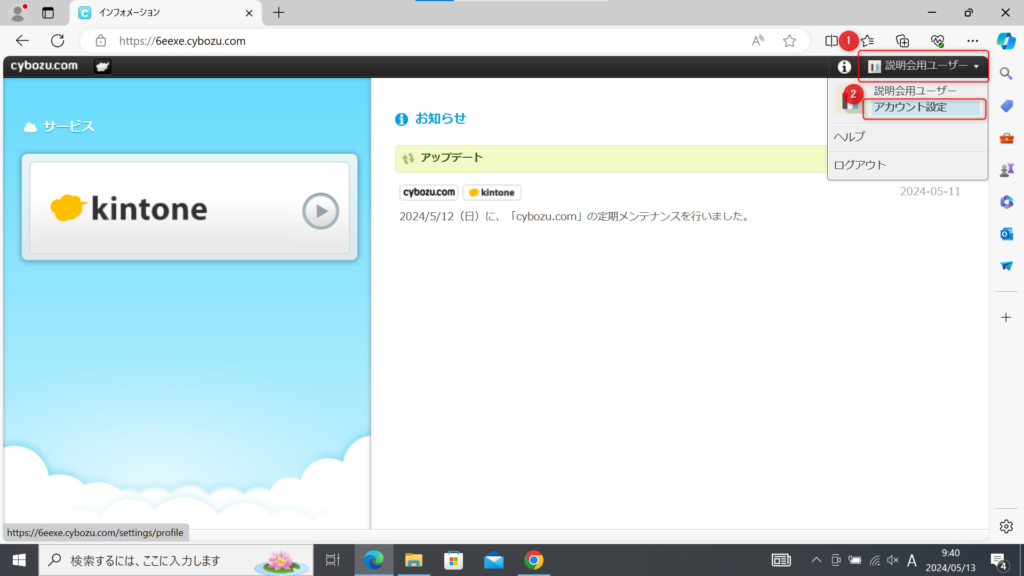1024x576 pixels.
Task: Click the cybozu.com logo in header
Action: [x=43, y=66]
